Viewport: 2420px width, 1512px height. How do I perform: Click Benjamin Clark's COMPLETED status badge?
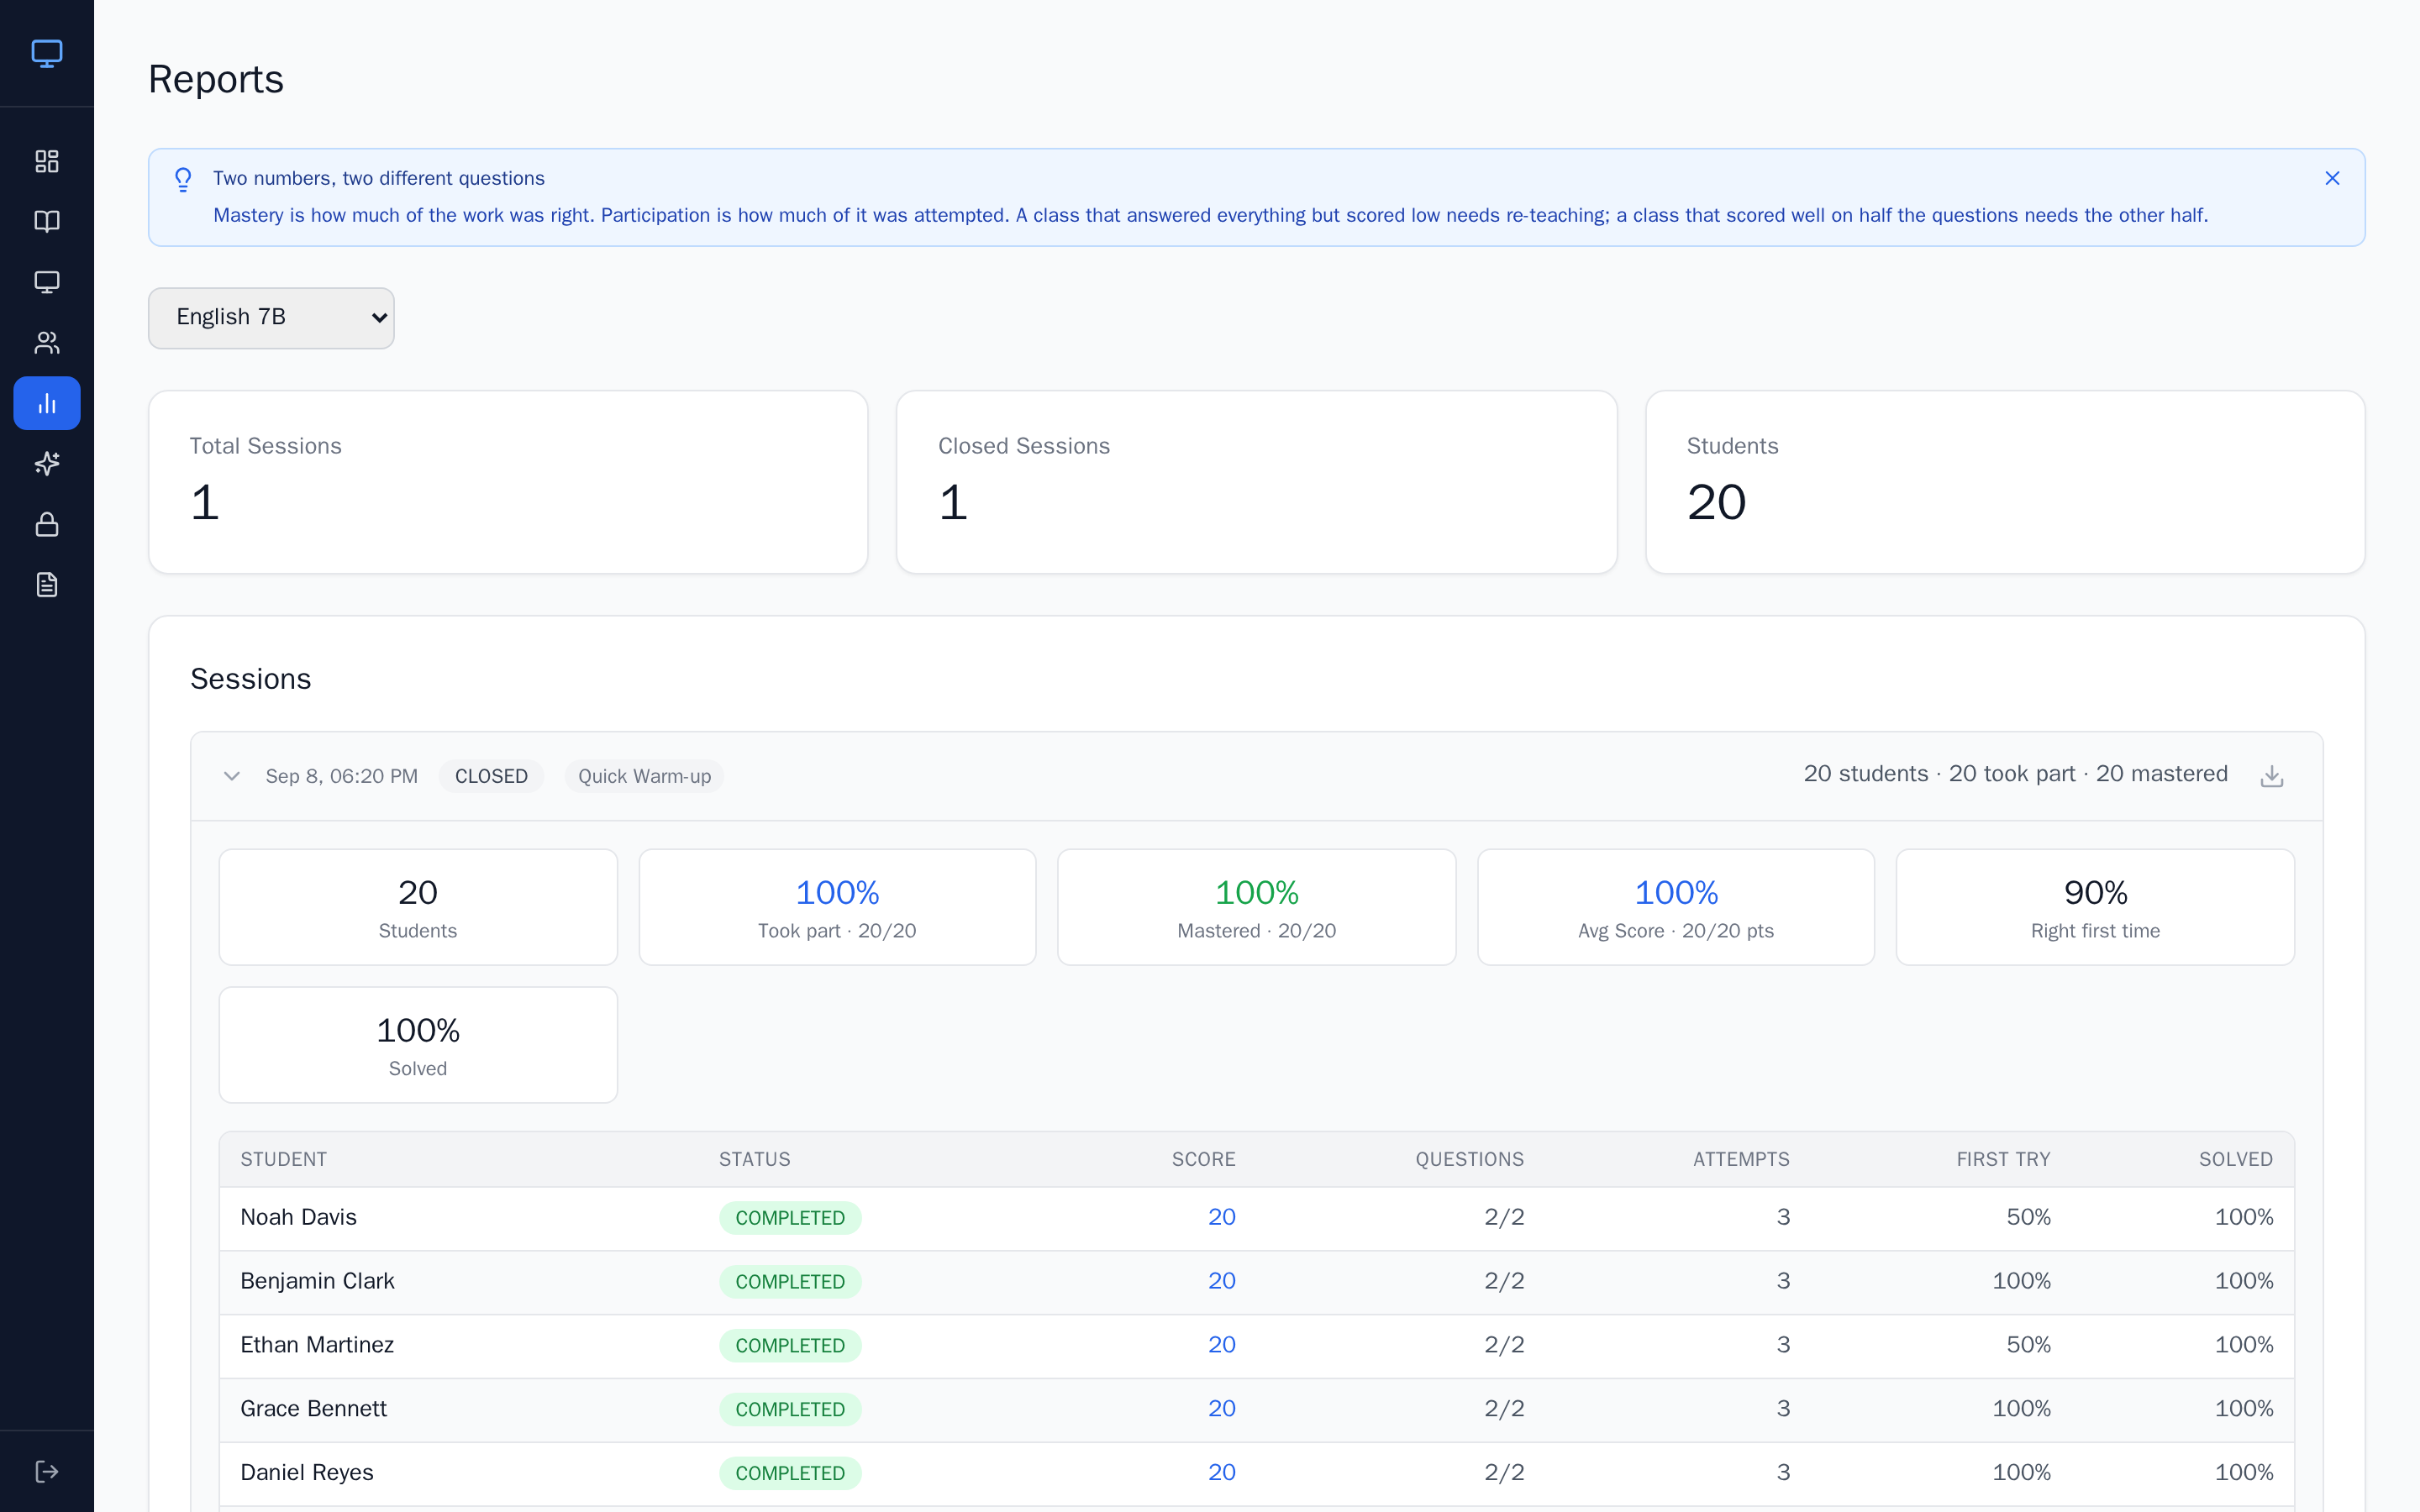[x=790, y=1282]
